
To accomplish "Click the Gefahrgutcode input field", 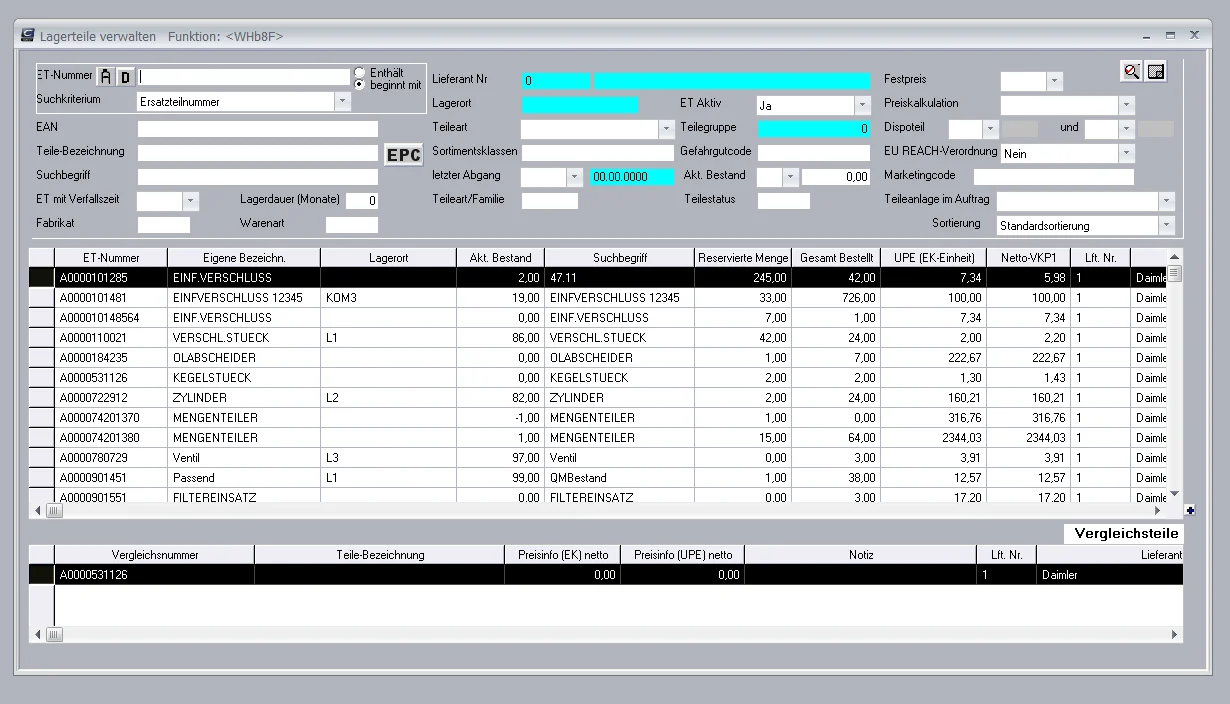I will 814,153.
